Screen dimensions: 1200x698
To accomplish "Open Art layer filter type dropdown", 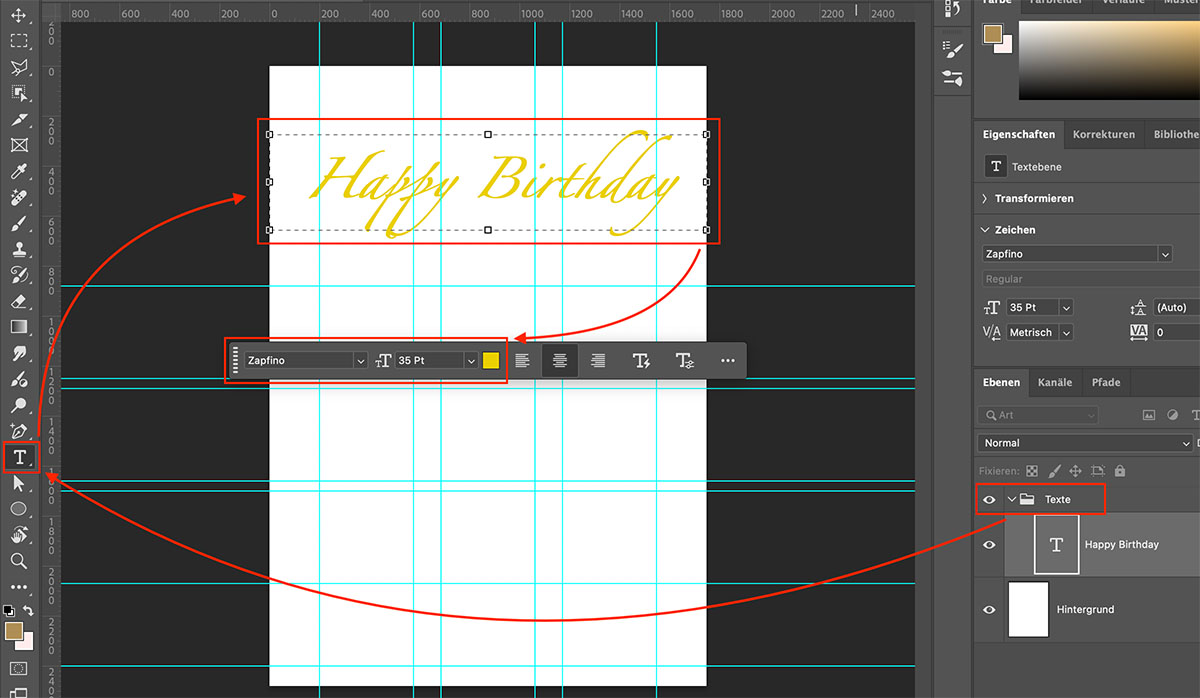I will (1037, 415).
